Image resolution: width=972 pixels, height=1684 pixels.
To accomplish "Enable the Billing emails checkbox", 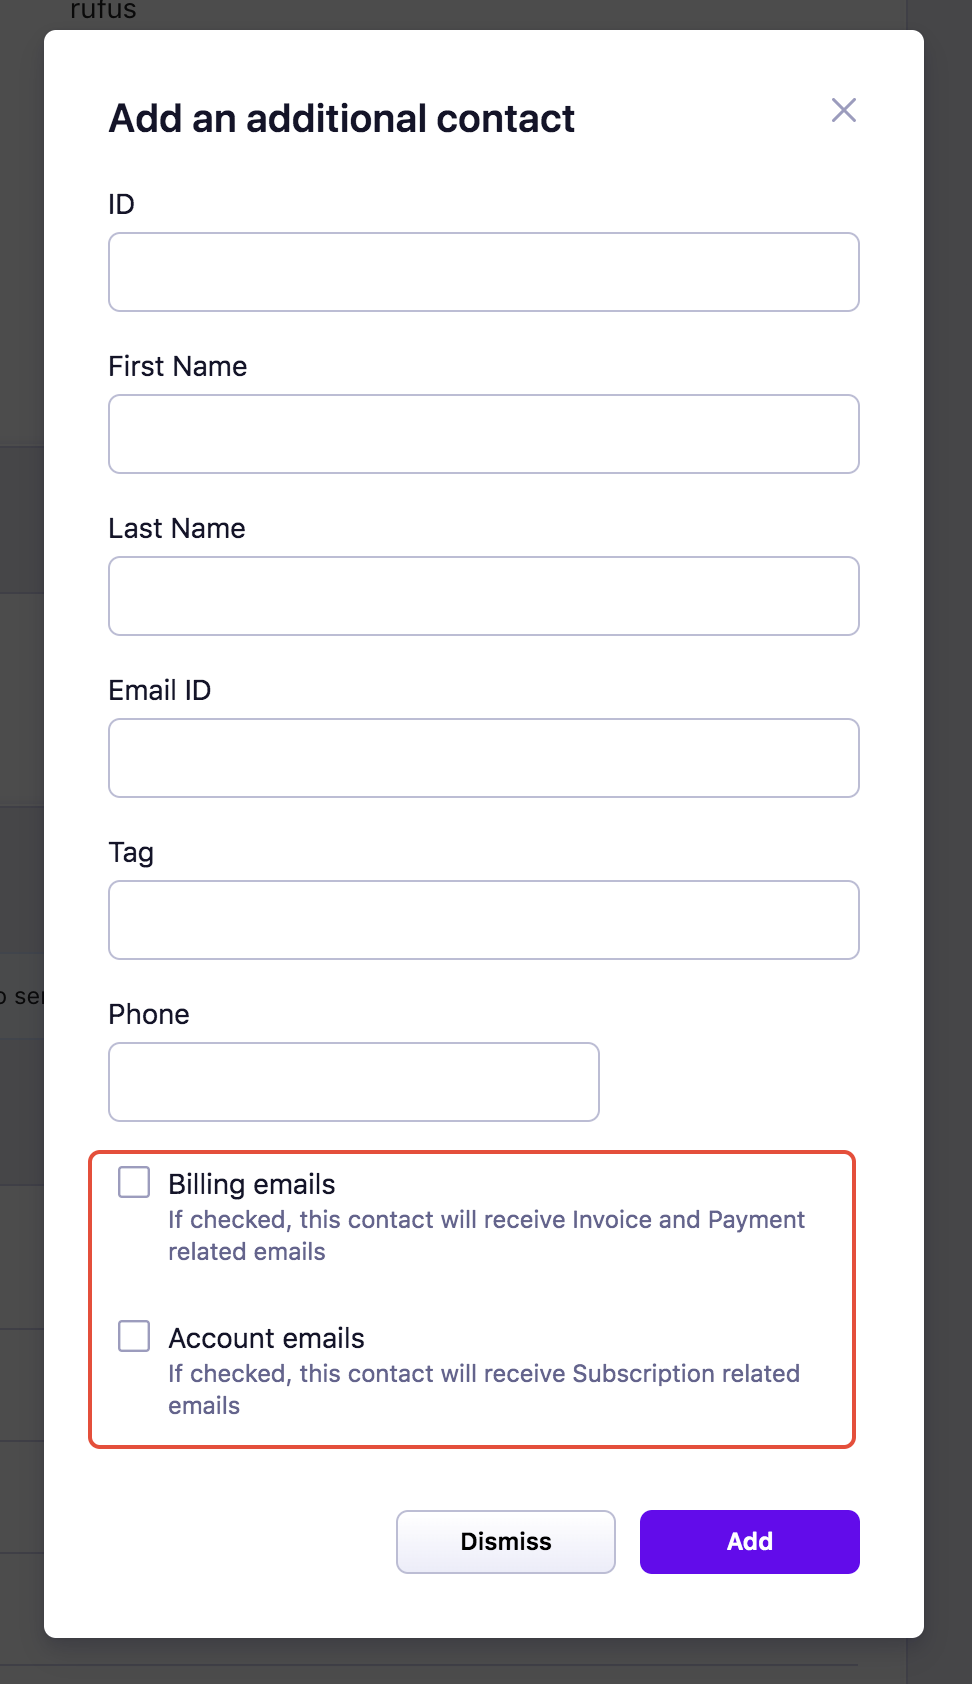I will [134, 1182].
